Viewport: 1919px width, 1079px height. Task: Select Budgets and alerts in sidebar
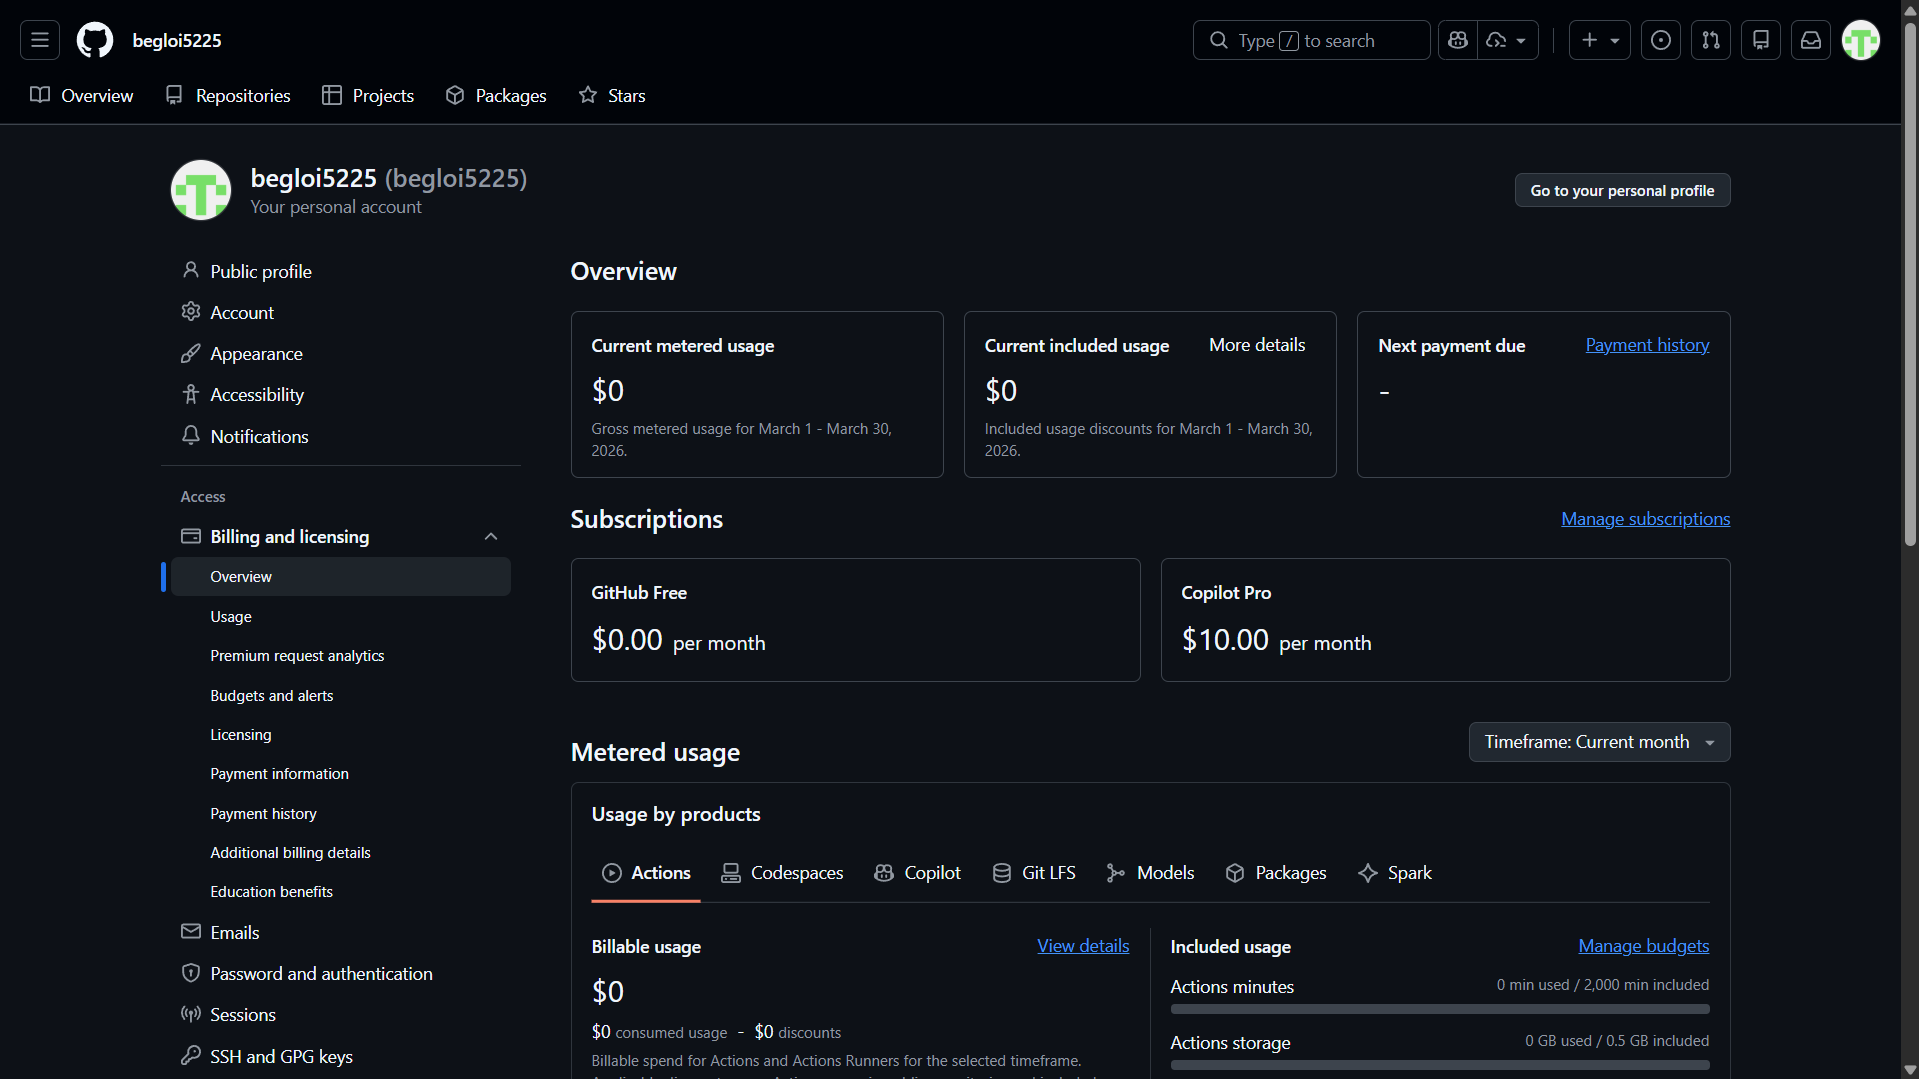pyautogui.click(x=271, y=696)
